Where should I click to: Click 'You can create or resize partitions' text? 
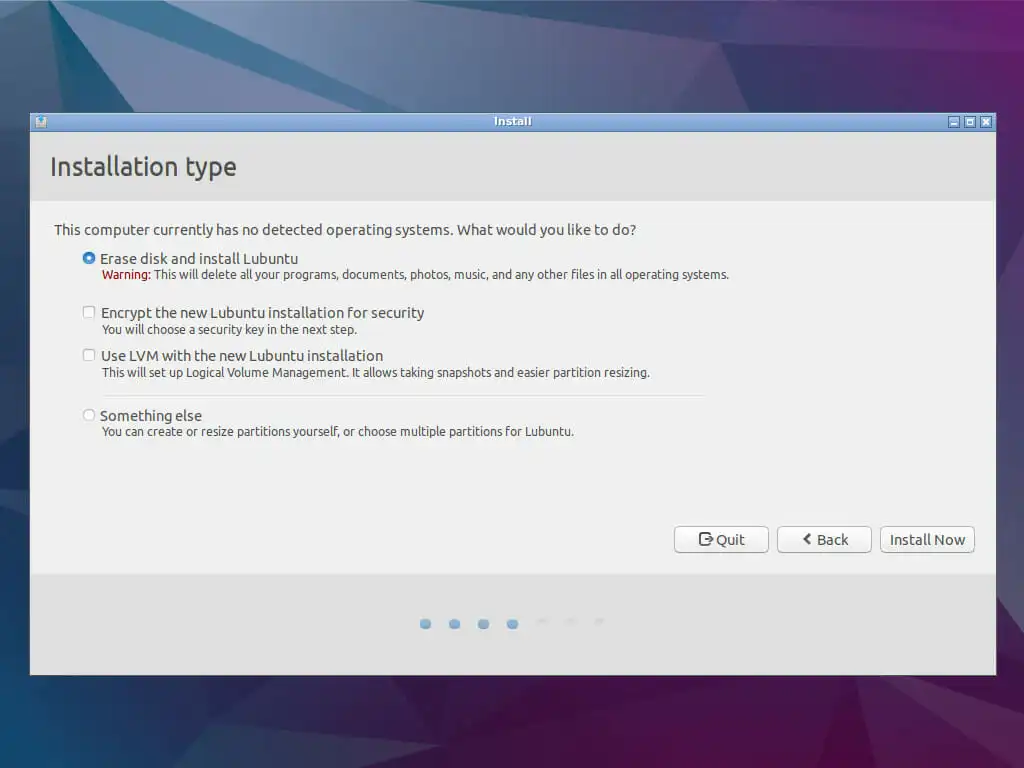338,432
